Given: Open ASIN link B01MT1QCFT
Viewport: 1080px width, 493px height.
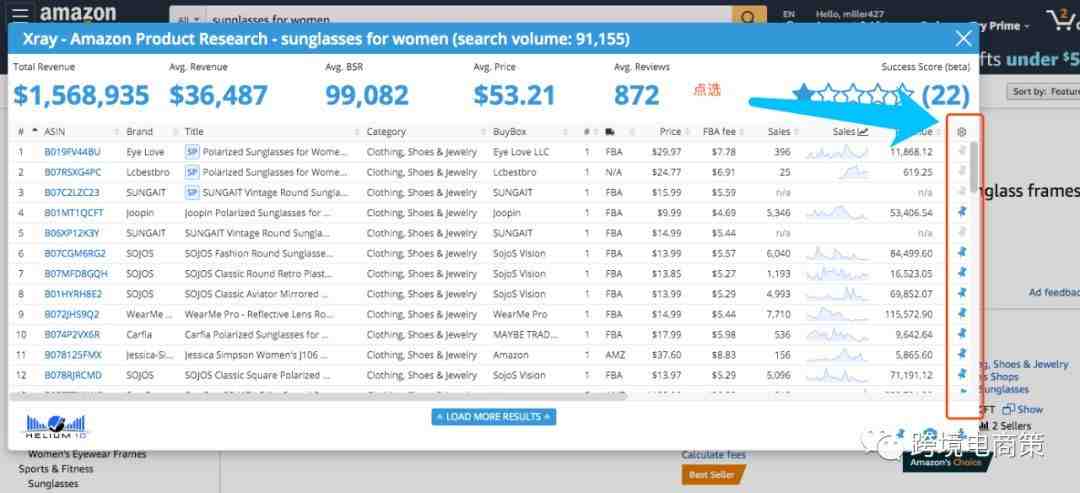Looking at the screenshot, I should 74,213.
